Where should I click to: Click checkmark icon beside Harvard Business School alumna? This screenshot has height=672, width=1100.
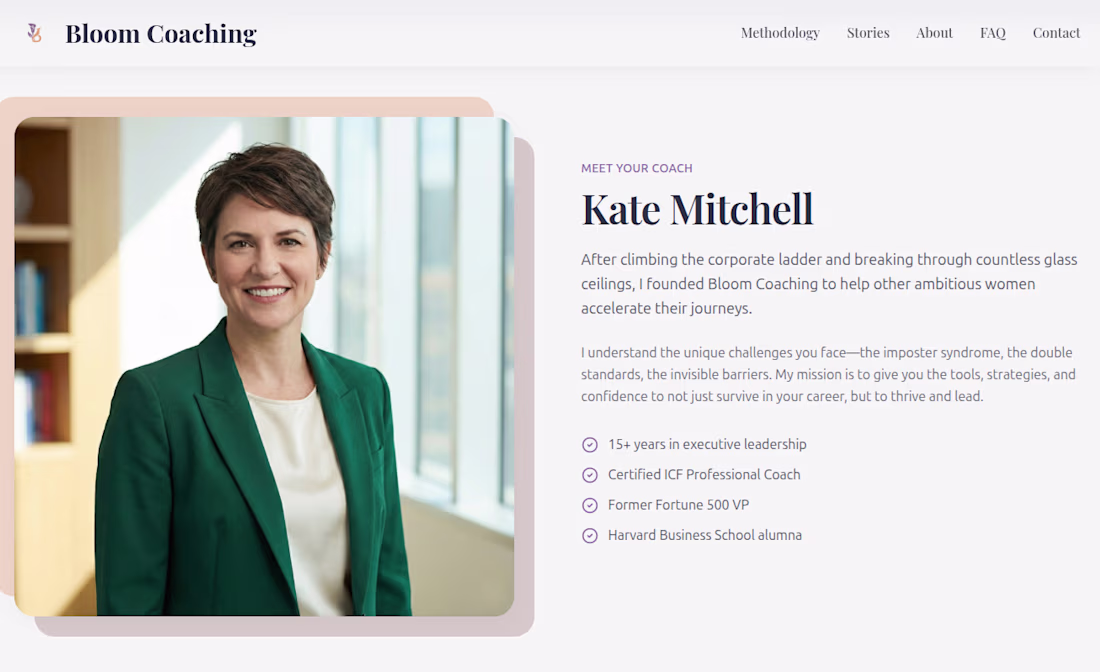click(x=590, y=535)
